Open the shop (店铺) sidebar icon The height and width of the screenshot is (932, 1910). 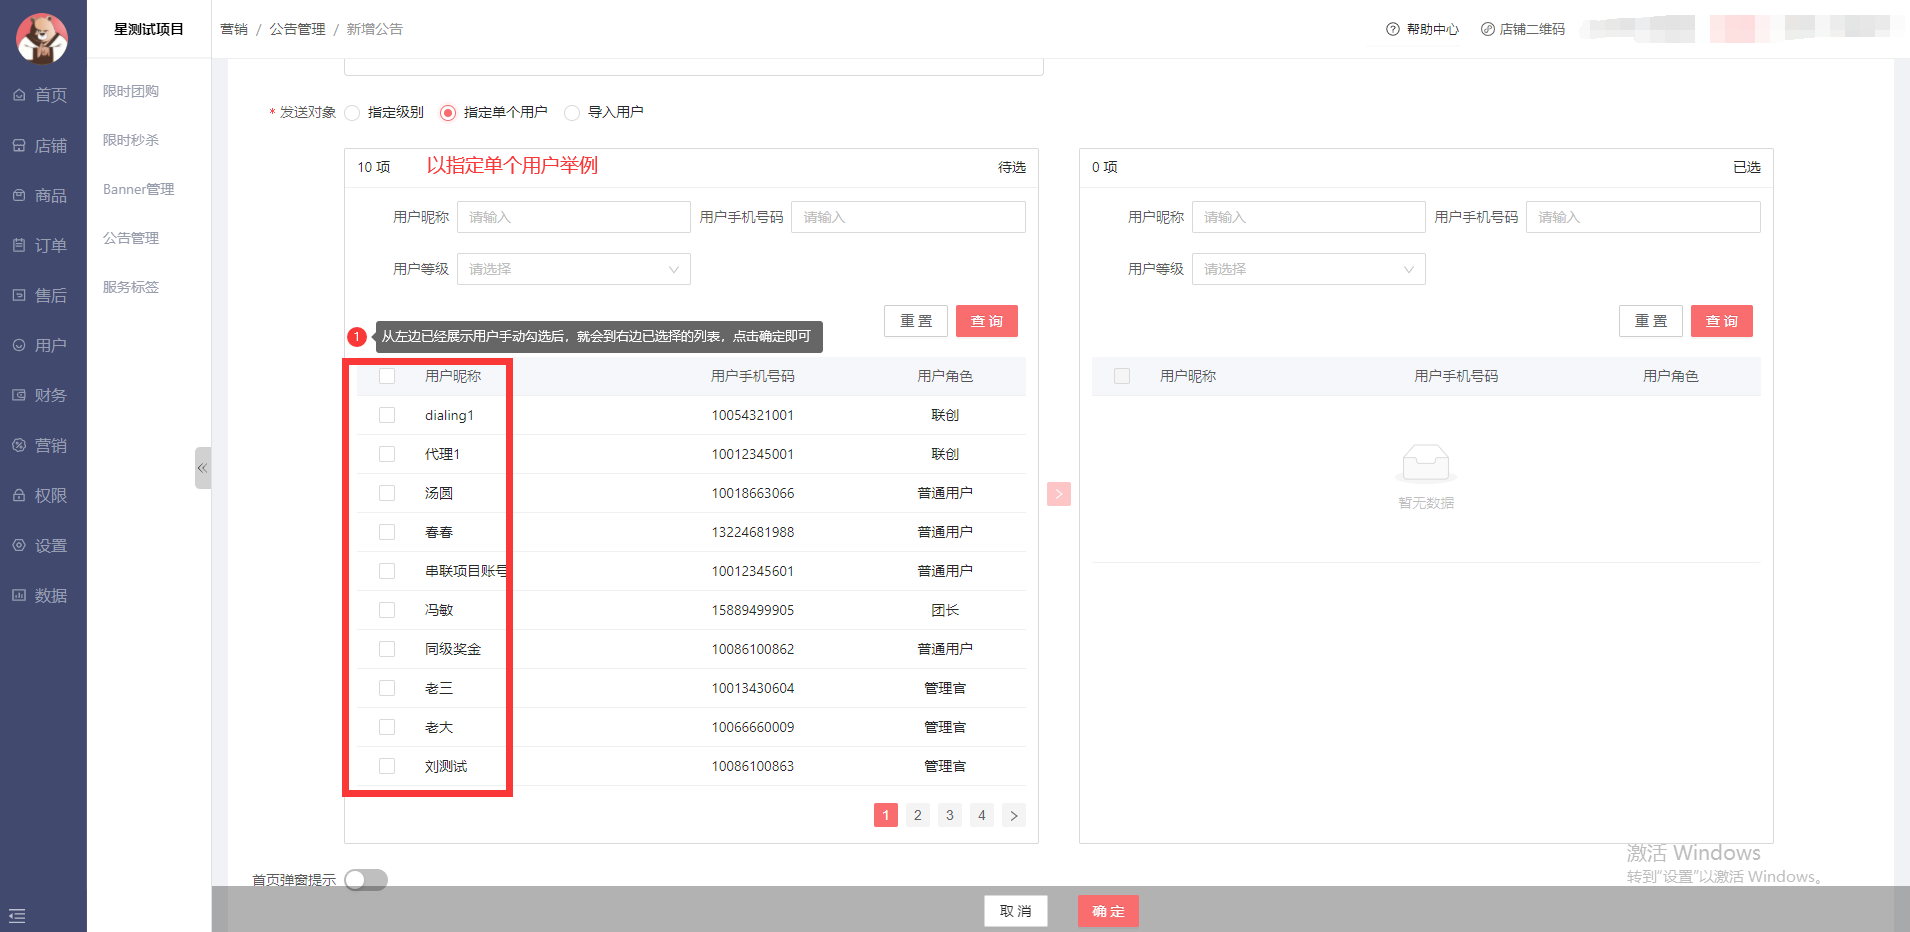pyautogui.click(x=19, y=146)
